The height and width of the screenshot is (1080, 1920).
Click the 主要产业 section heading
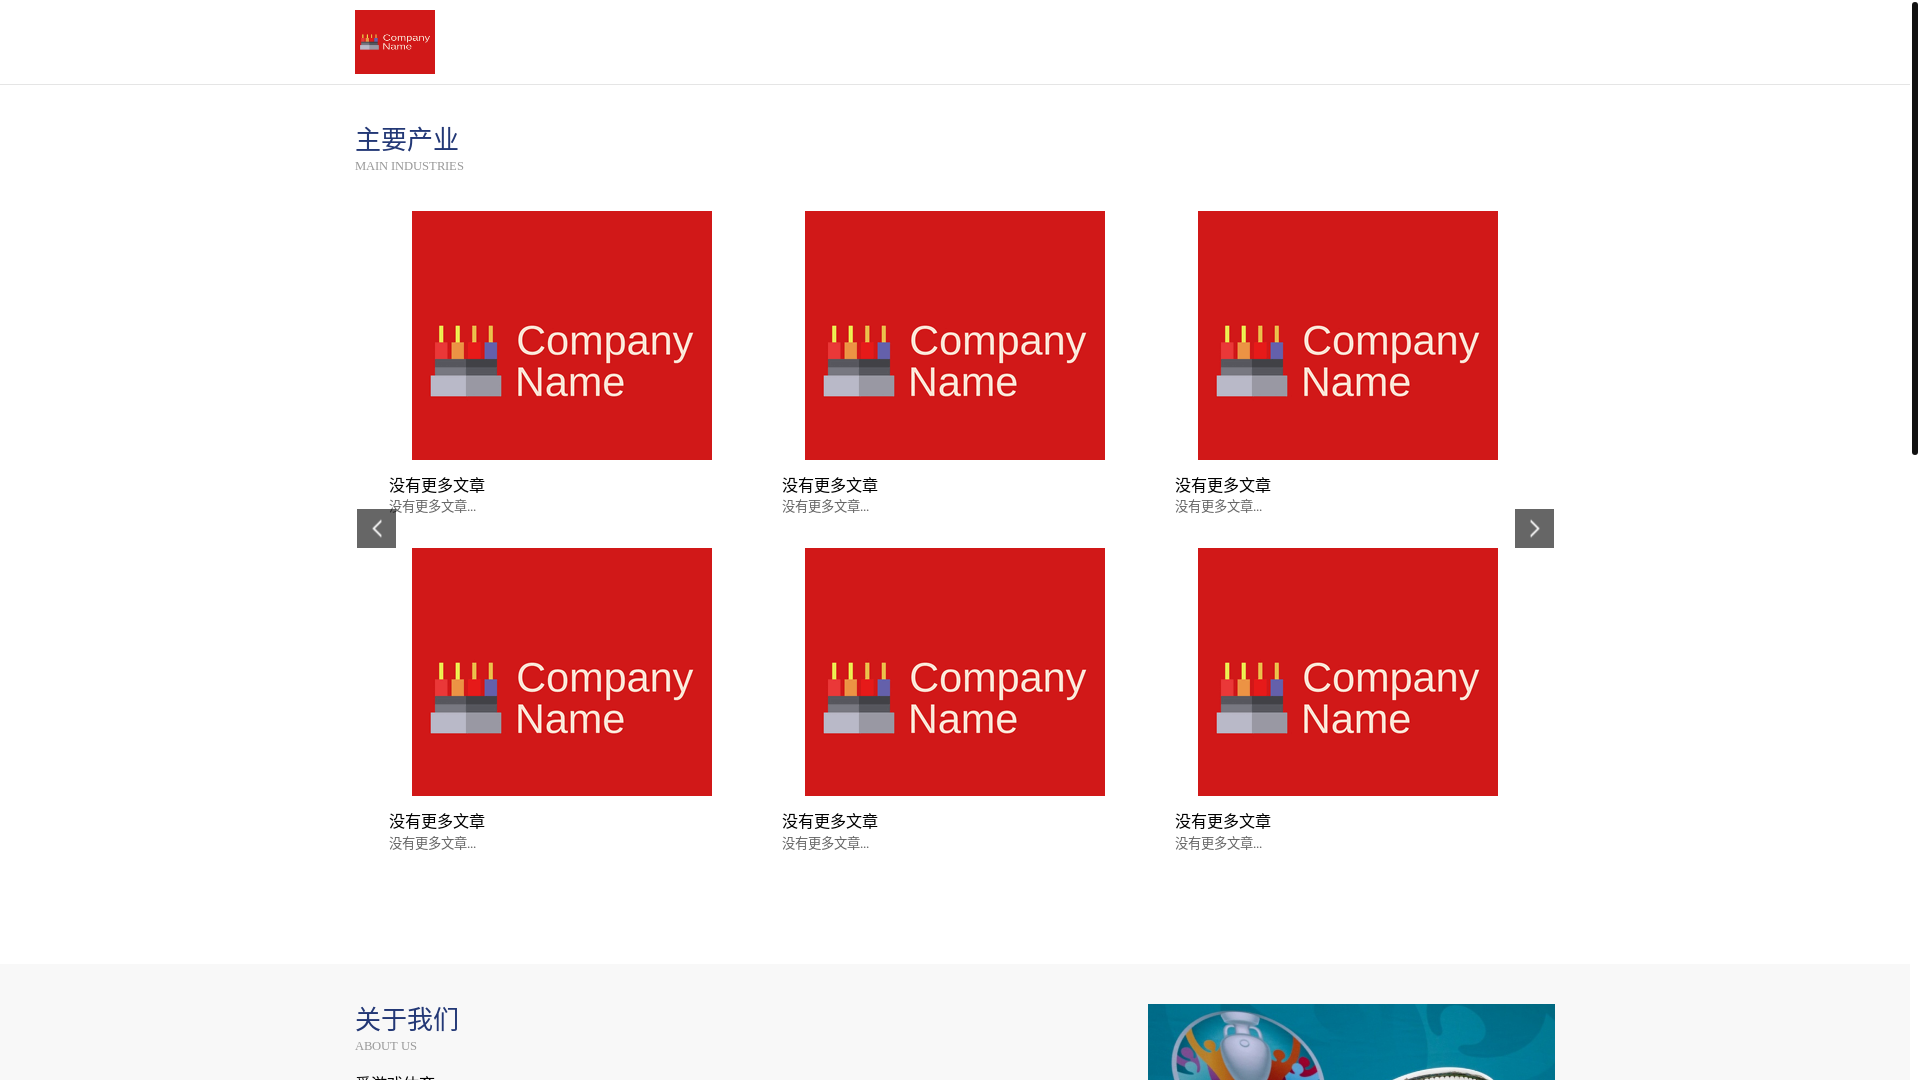(407, 139)
